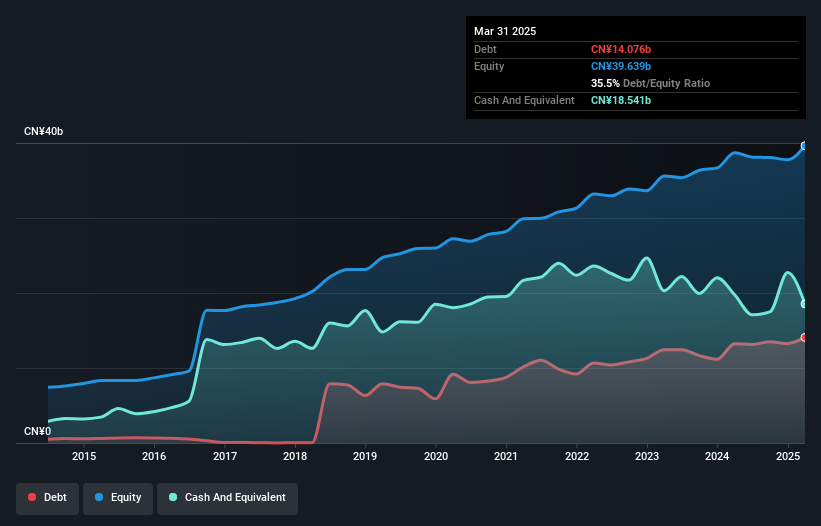Screen dimensions: 821x526
Task: Click the 2017 x-axis label
Action: tap(225, 456)
